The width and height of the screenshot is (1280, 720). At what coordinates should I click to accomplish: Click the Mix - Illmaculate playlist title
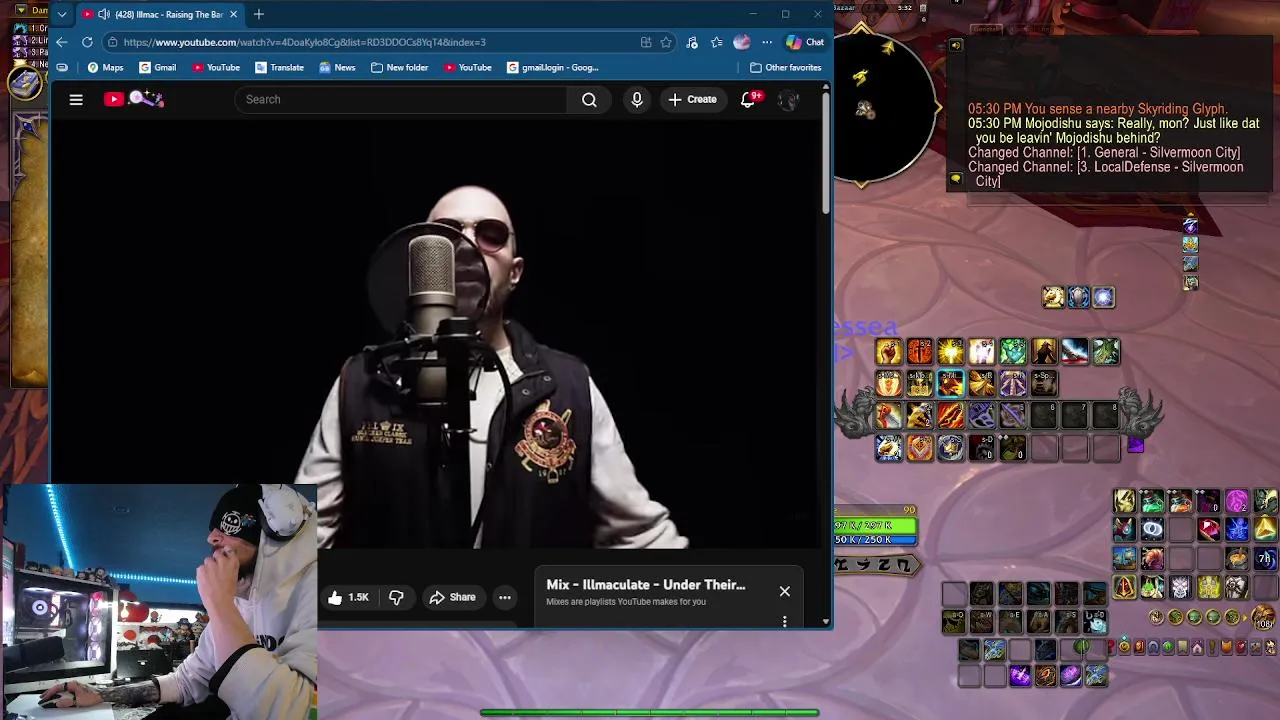[646, 585]
